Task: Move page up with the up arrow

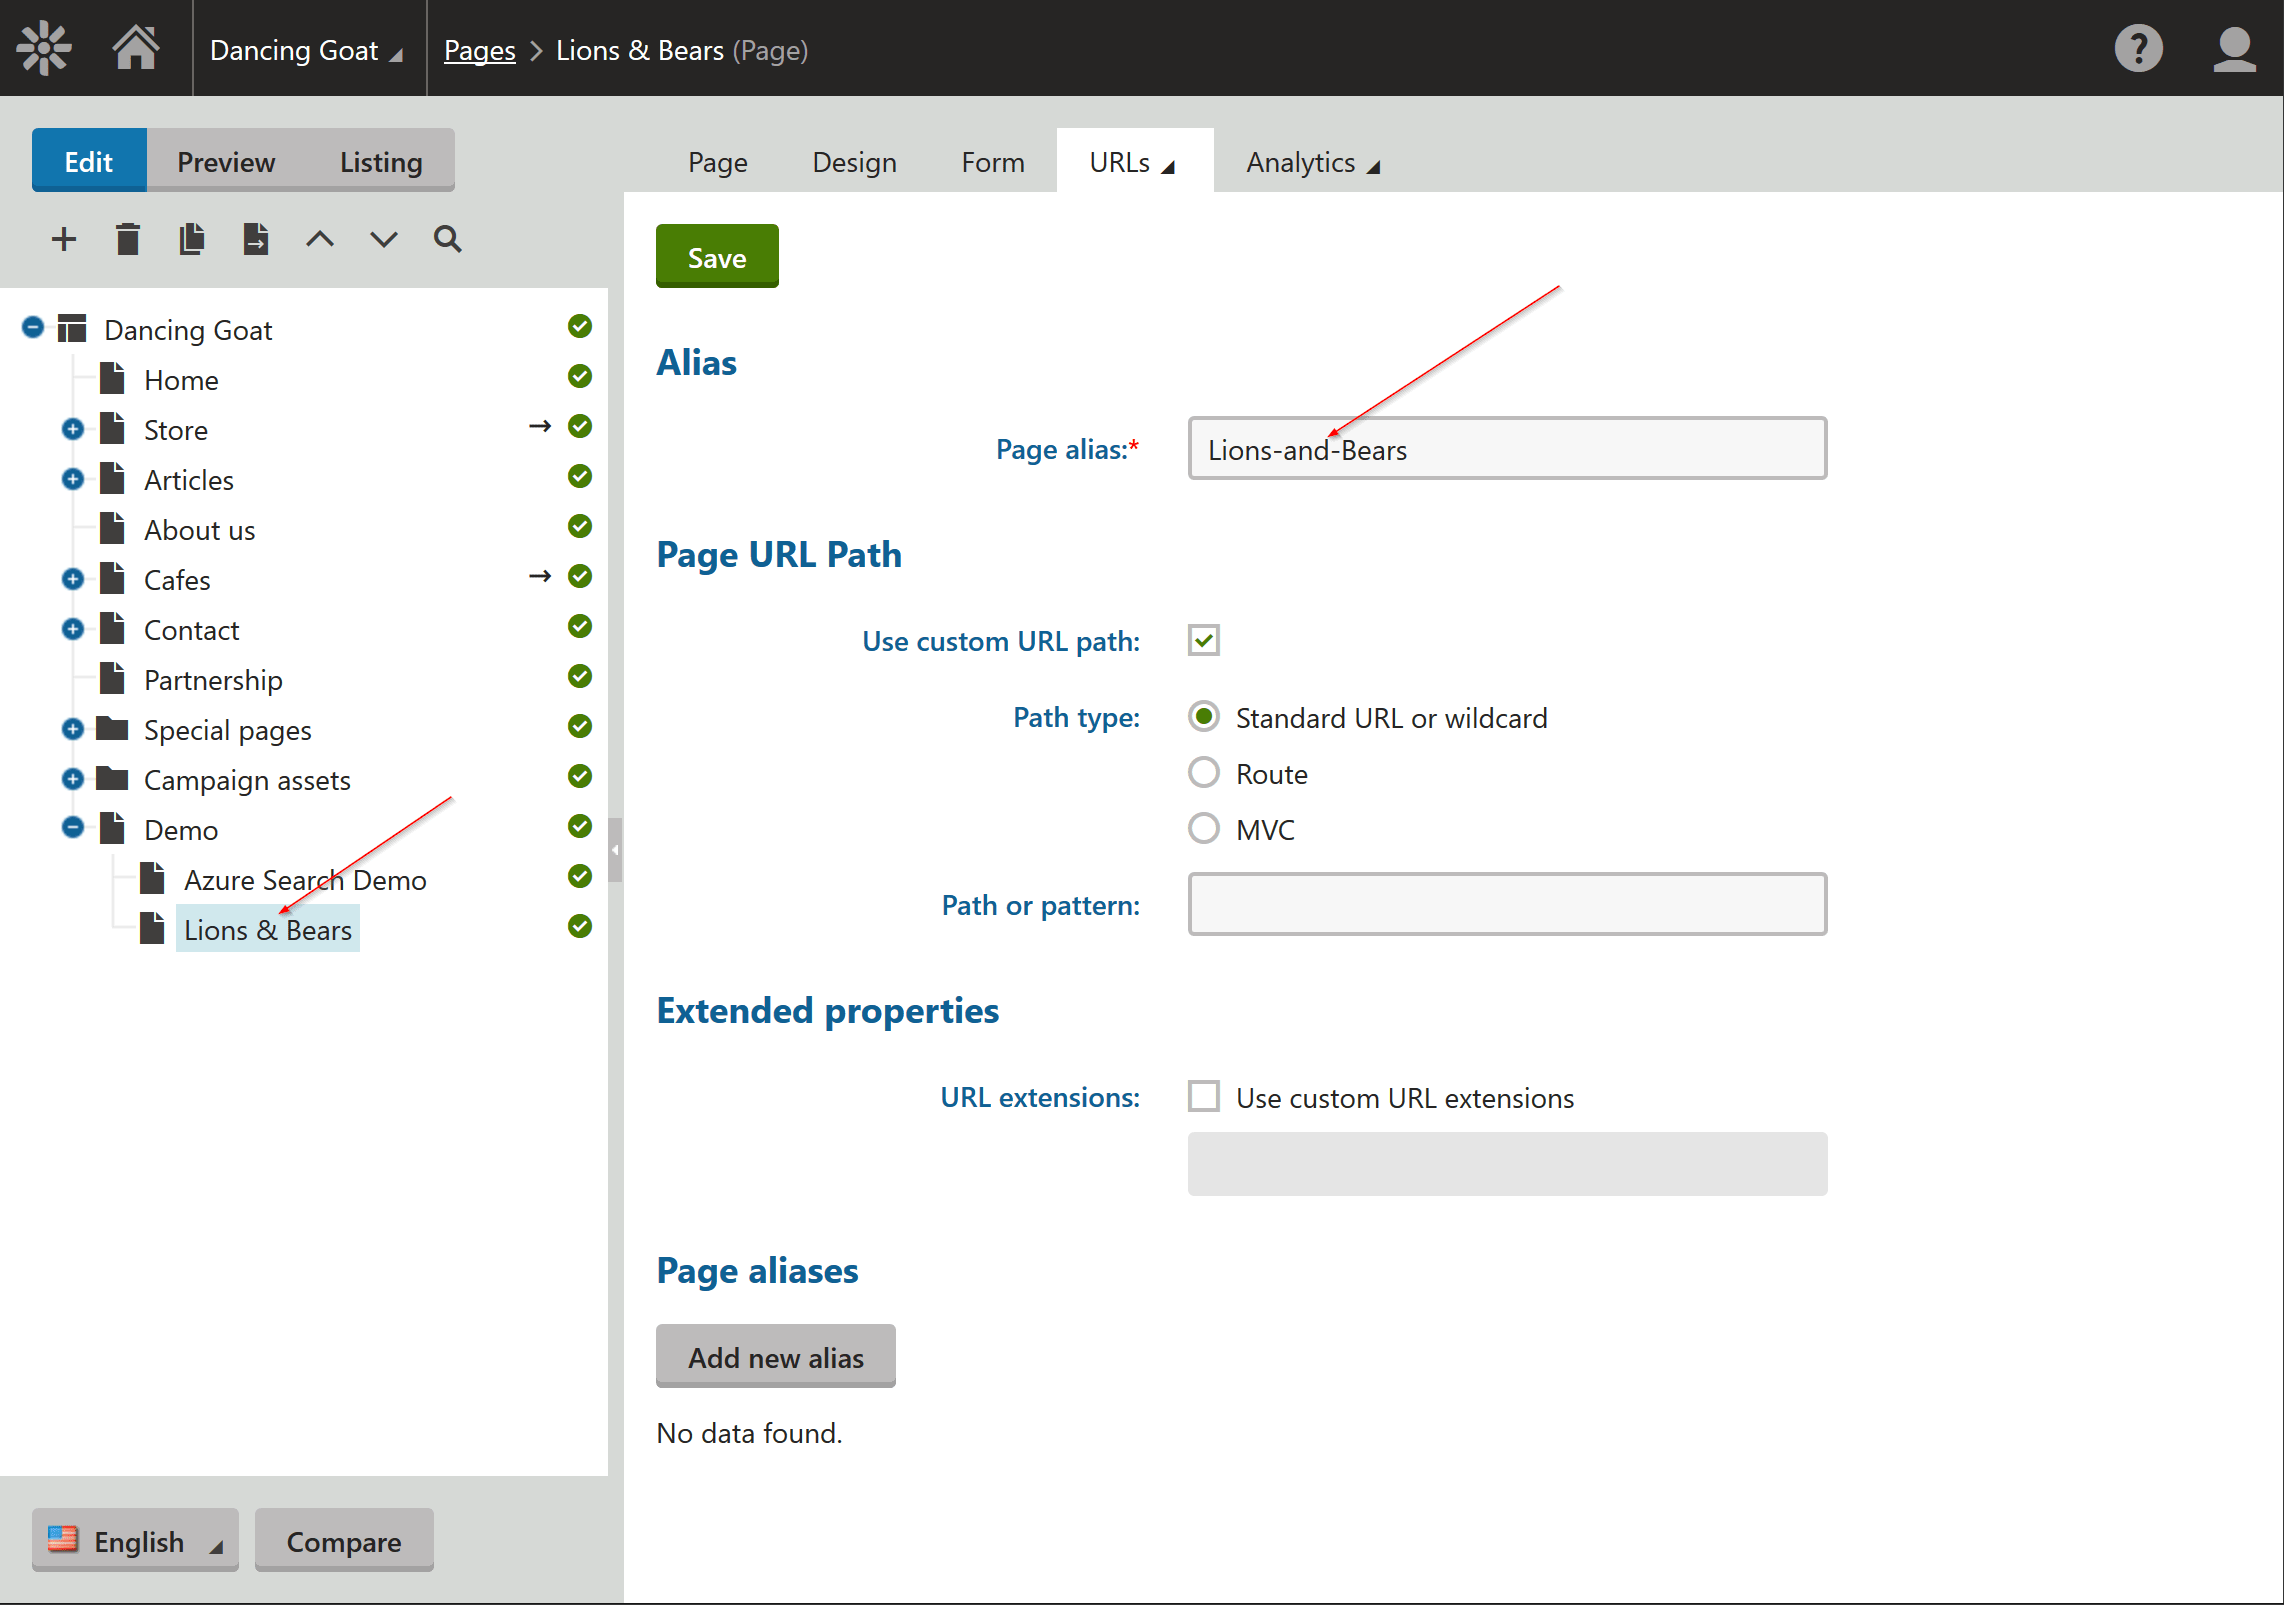Action: 320,239
